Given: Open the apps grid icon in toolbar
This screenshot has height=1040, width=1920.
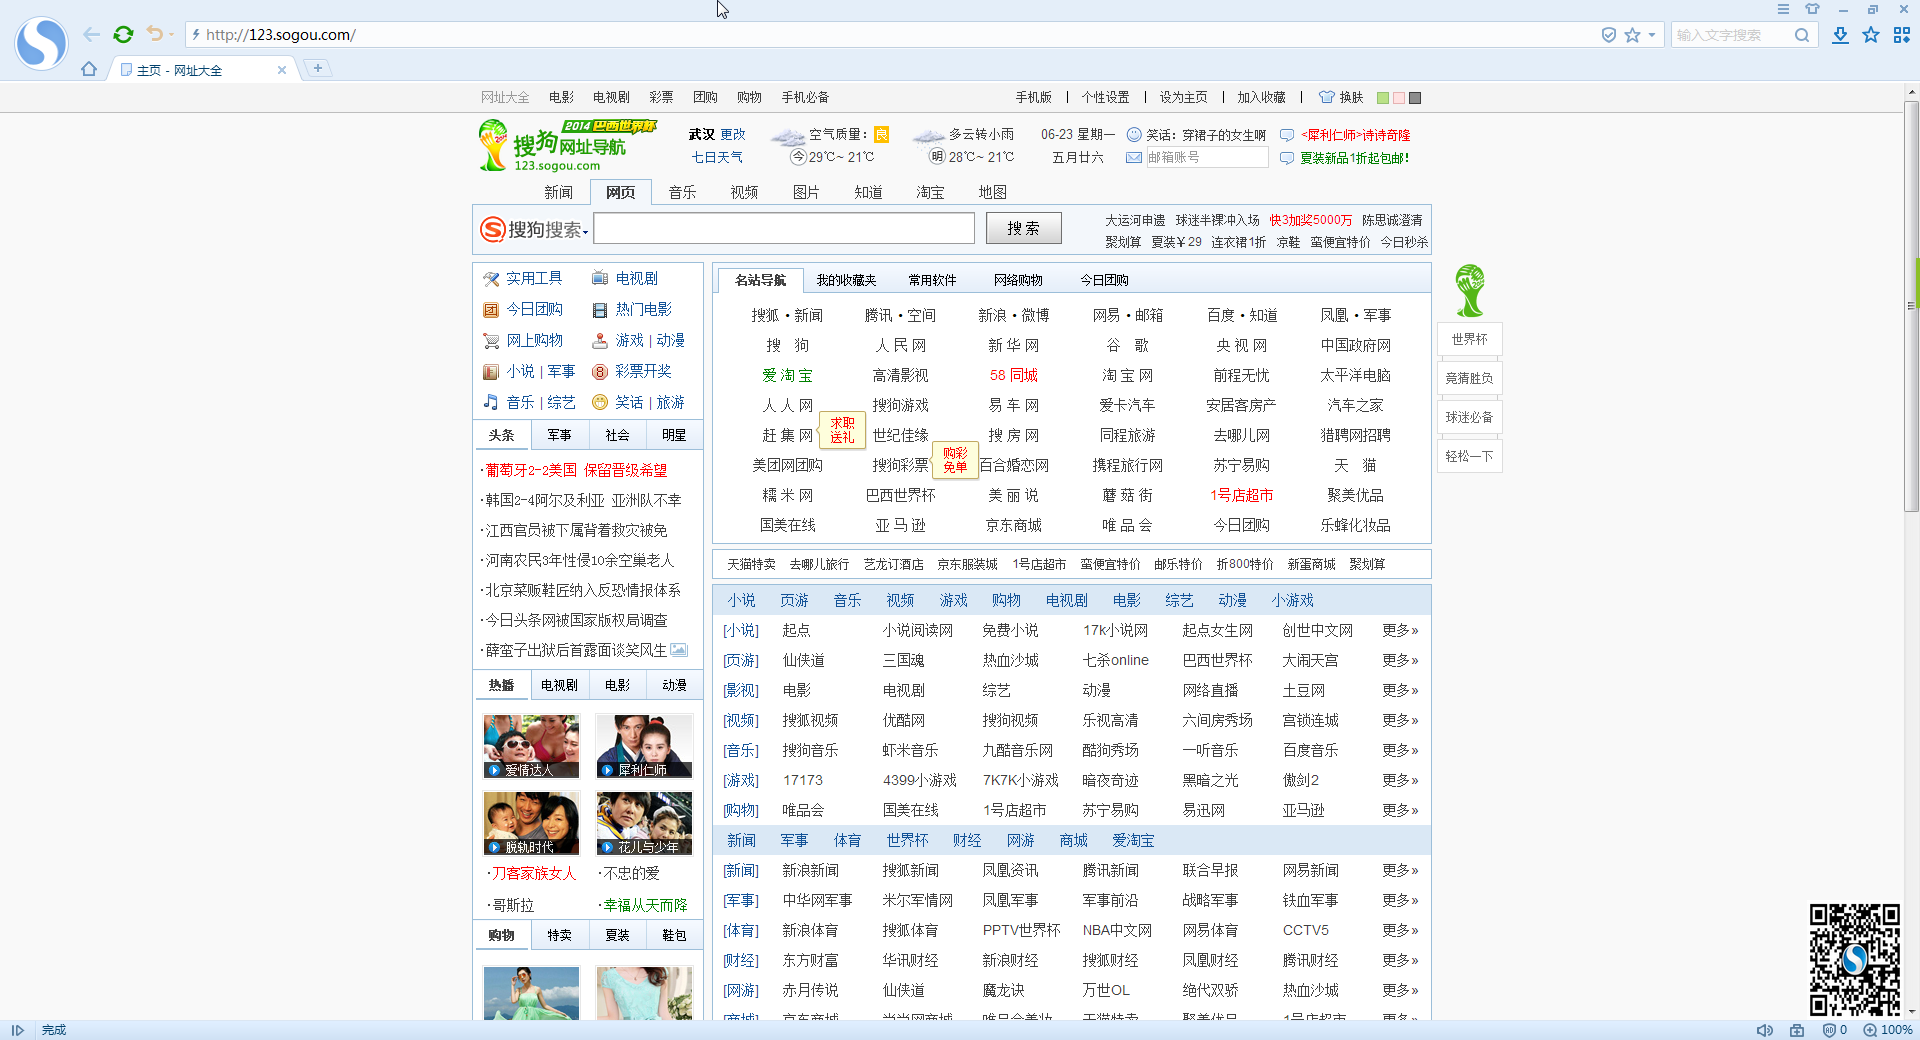Looking at the screenshot, I should tap(1902, 35).
